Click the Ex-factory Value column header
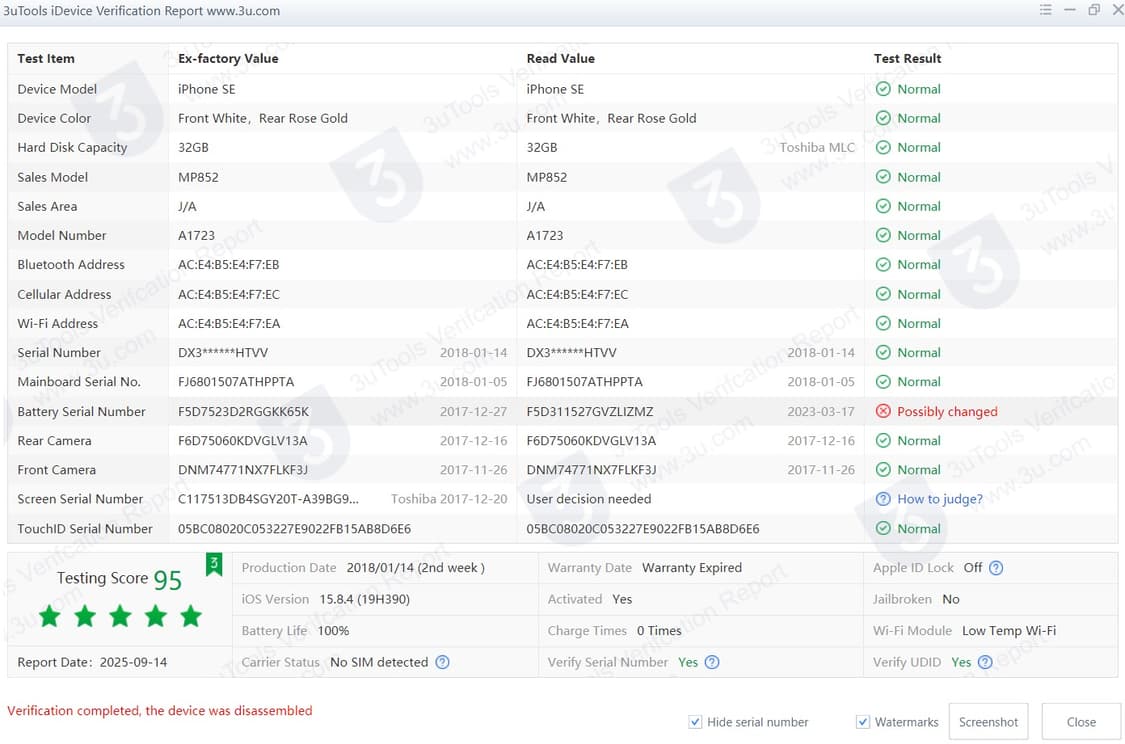 tap(228, 59)
